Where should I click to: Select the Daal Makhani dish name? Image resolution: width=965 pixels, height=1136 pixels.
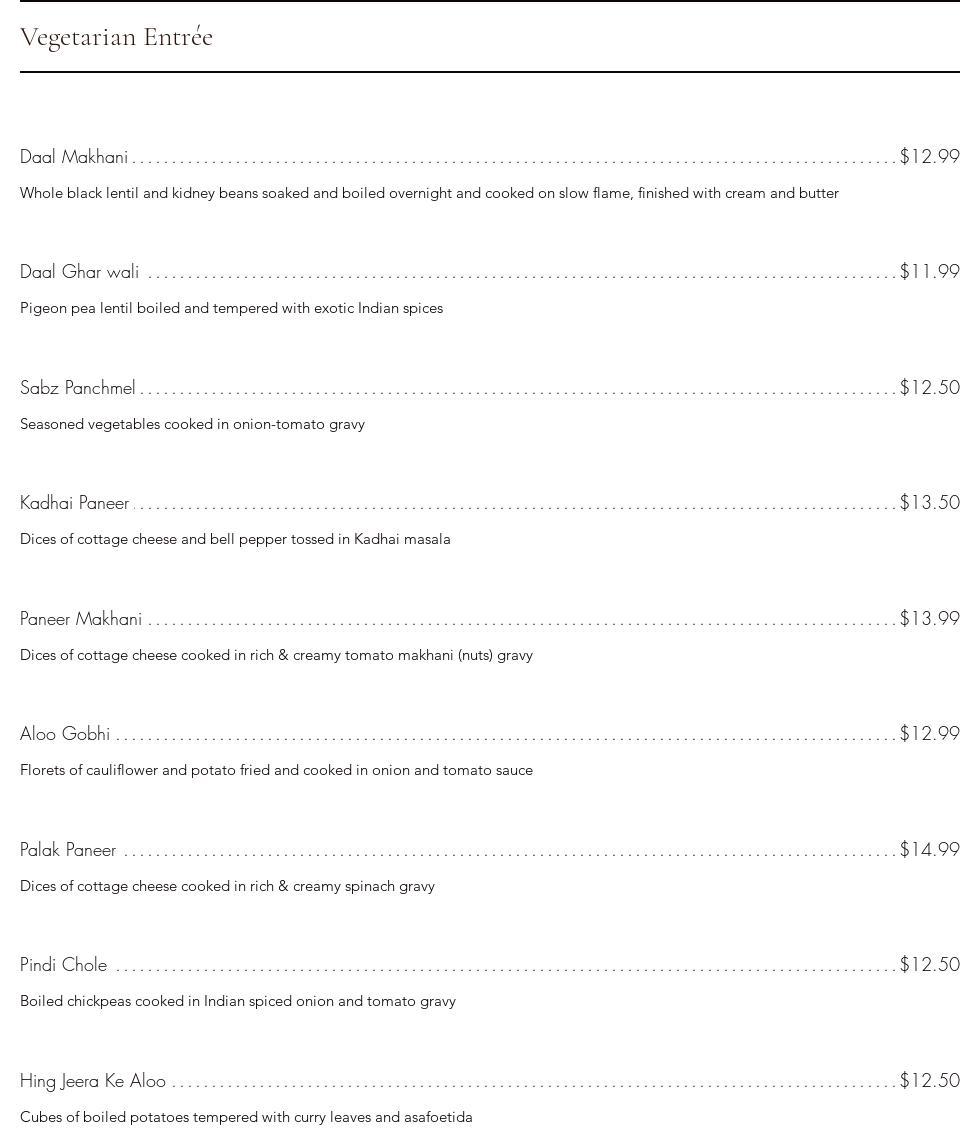click(74, 157)
